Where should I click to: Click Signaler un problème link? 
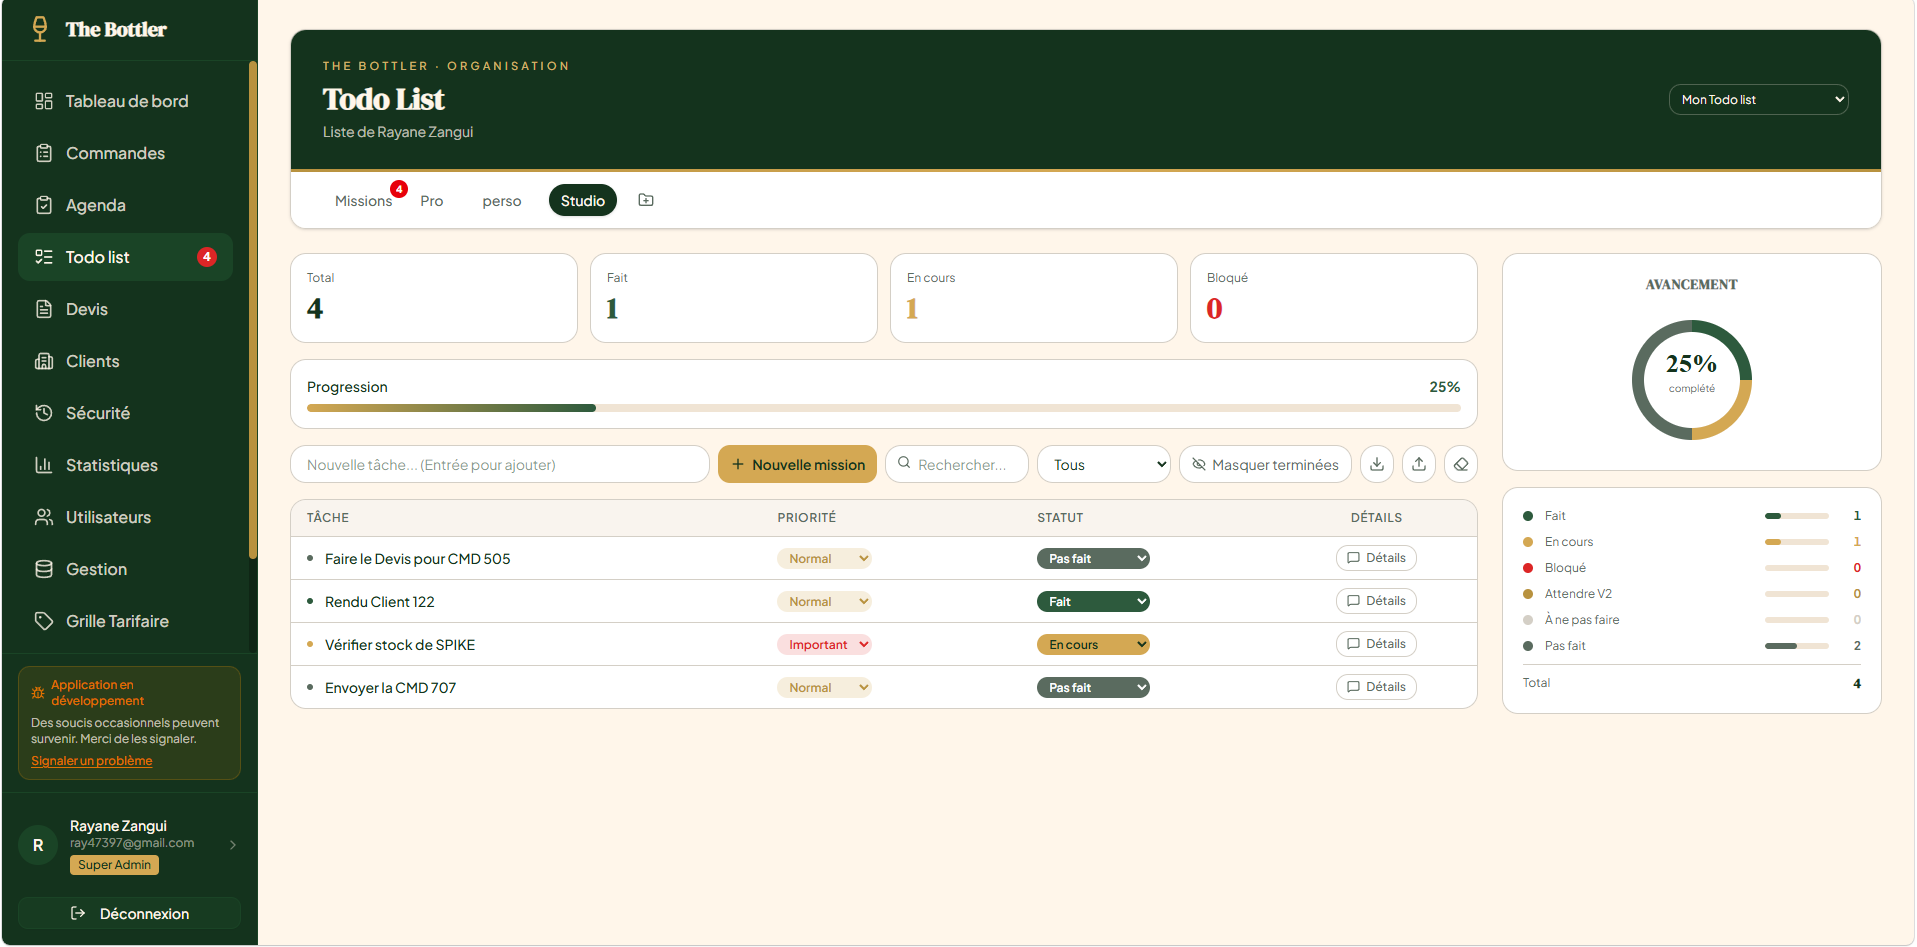(x=92, y=761)
